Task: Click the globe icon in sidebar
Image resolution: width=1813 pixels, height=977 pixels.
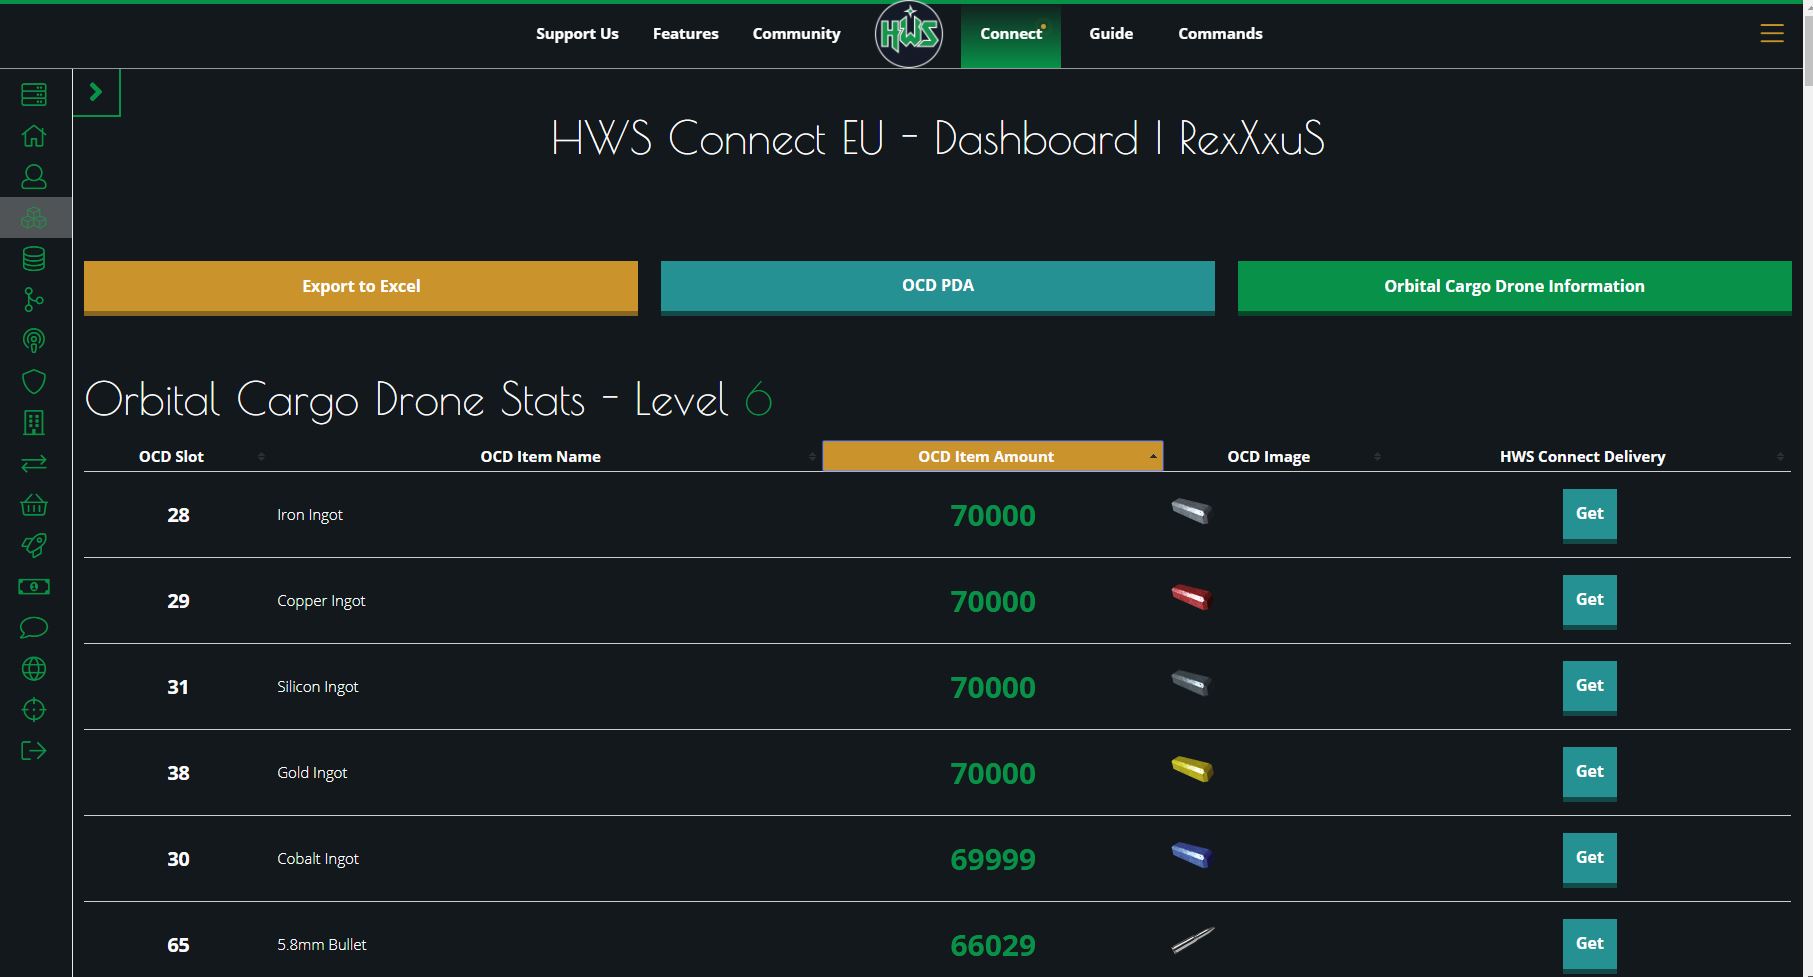Action: [x=34, y=669]
